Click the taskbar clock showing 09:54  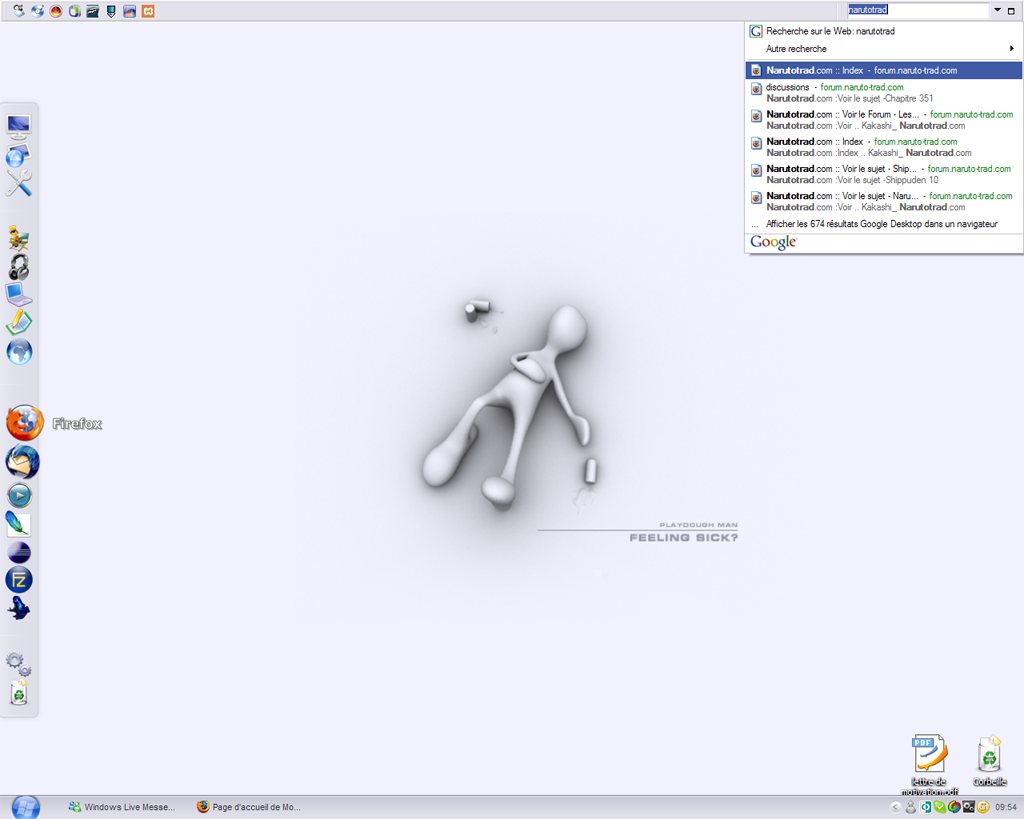[1006, 807]
